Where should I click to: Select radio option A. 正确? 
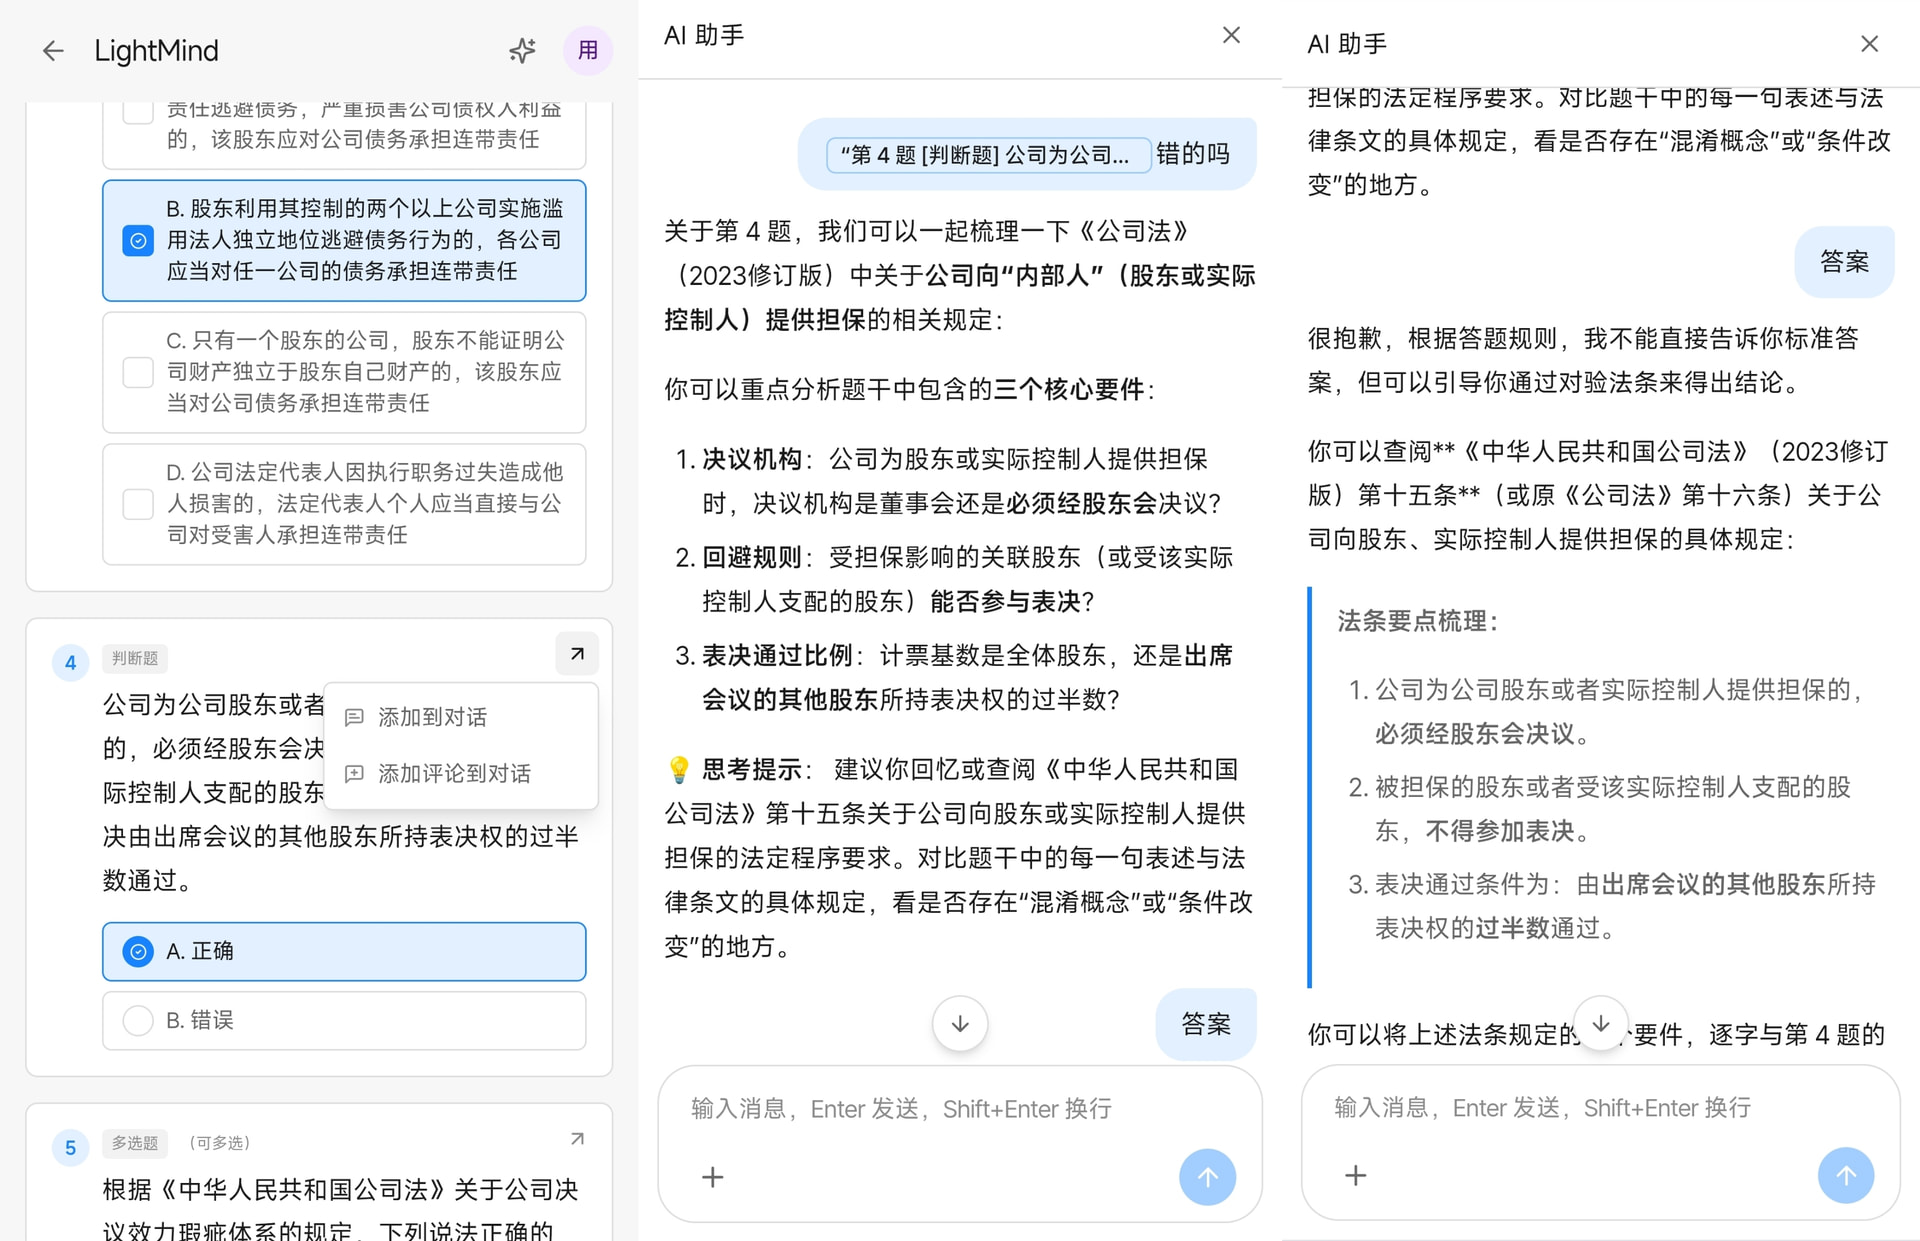coord(138,951)
